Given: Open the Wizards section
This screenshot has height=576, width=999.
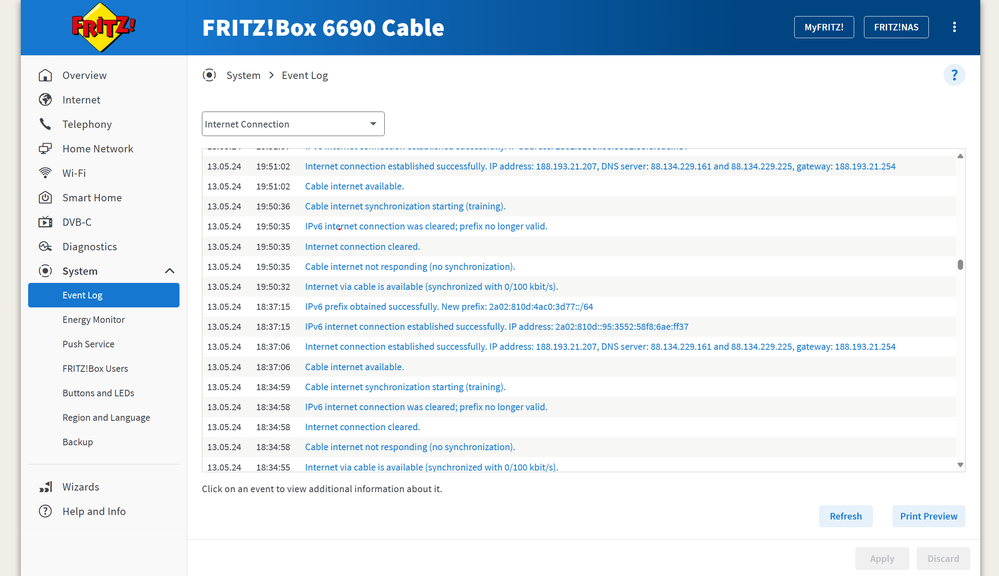Looking at the screenshot, I should [80, 487].
